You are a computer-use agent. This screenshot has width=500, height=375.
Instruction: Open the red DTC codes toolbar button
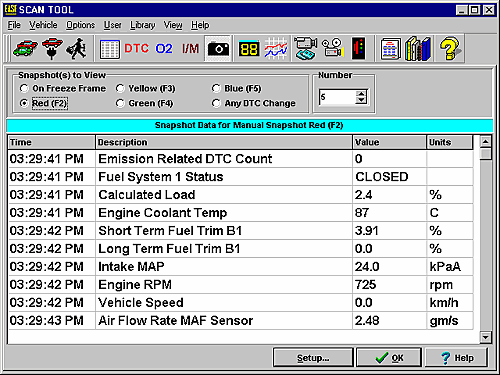[x=136, y=49]
